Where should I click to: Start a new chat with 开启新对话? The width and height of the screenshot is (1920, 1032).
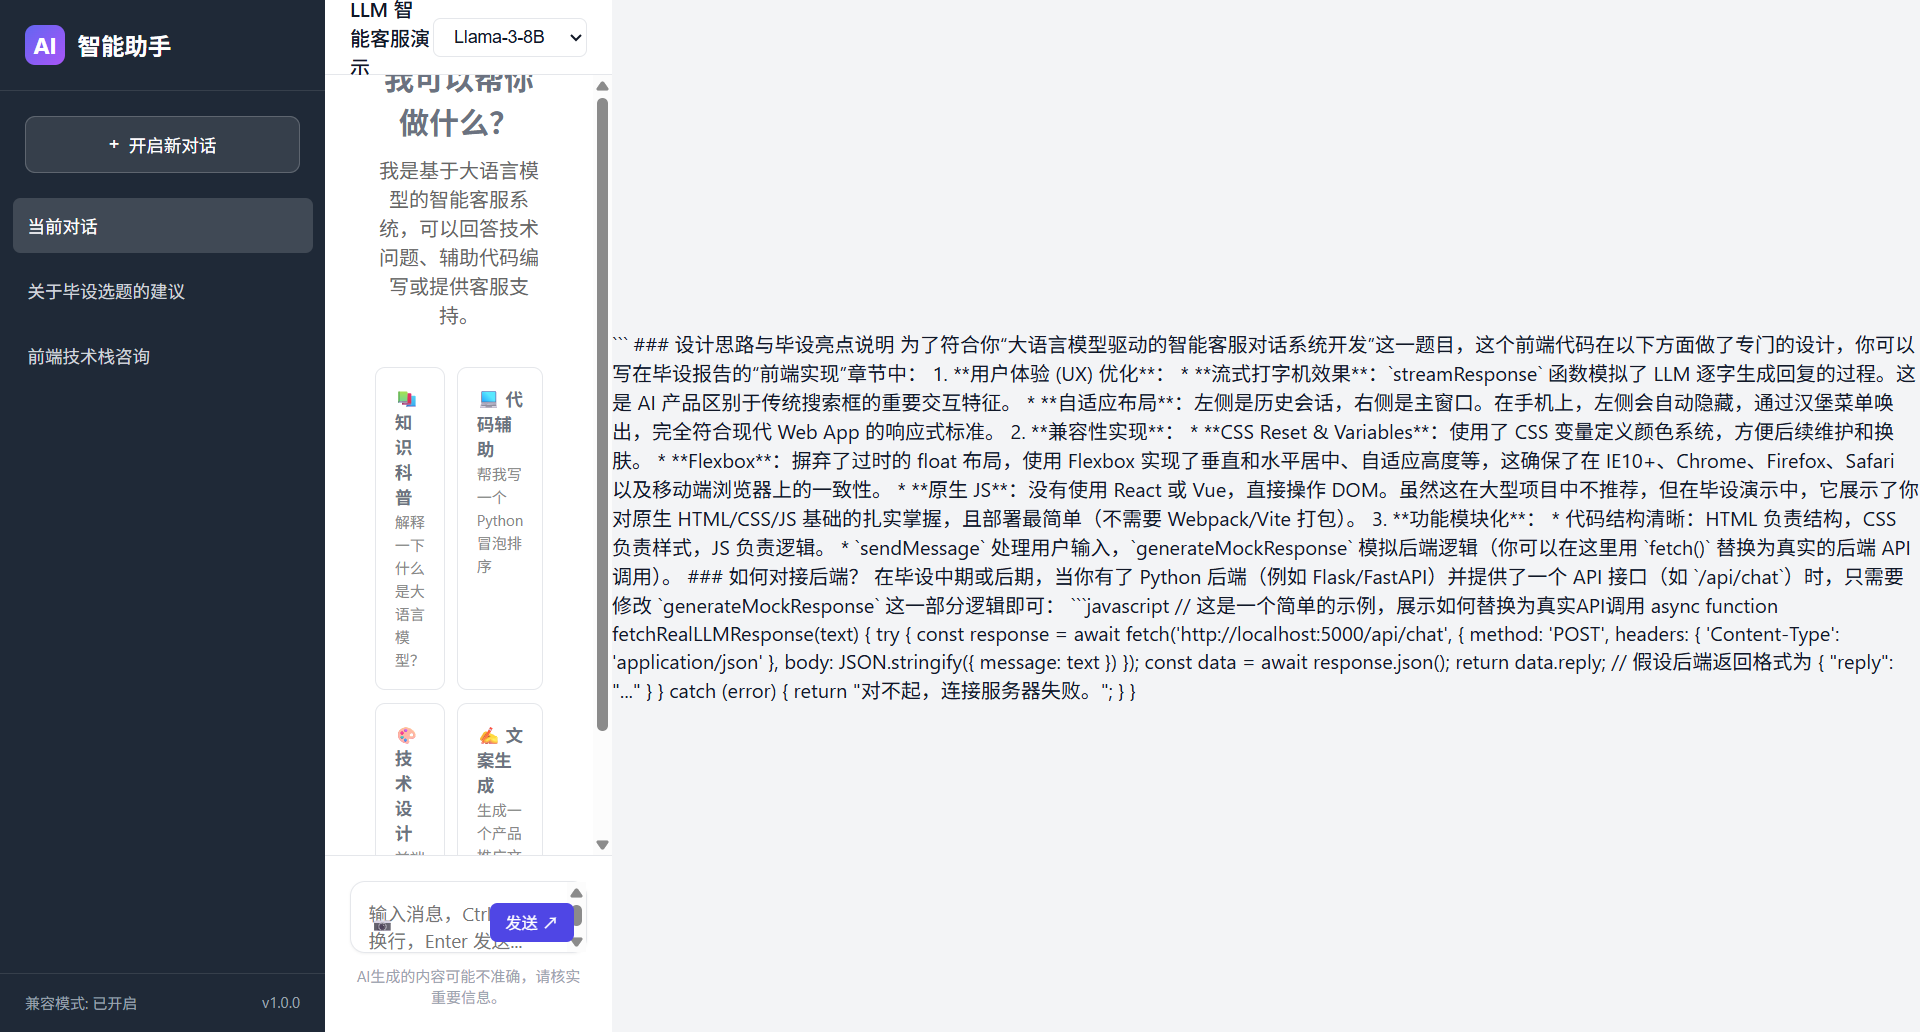click(x=162, y=145)
